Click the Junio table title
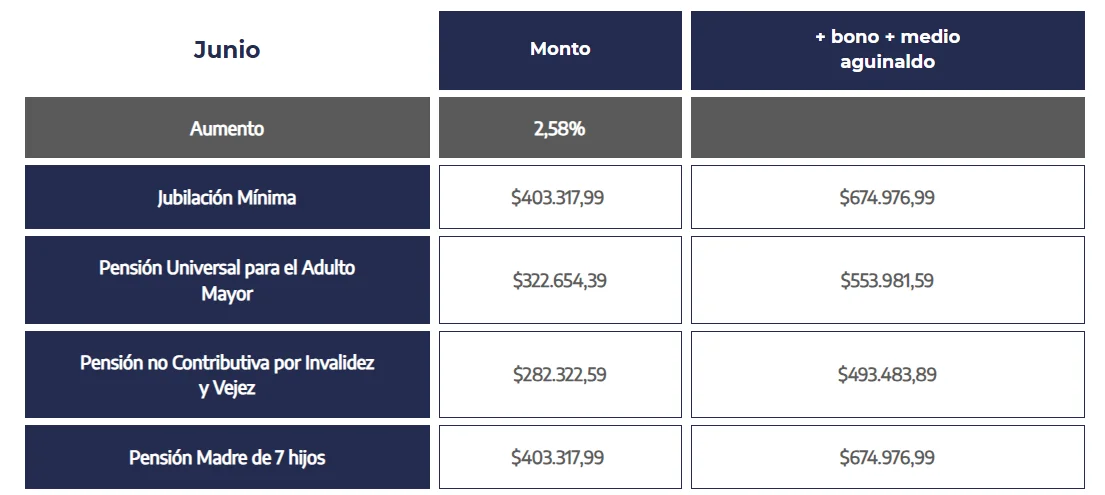 pos(227,50)
